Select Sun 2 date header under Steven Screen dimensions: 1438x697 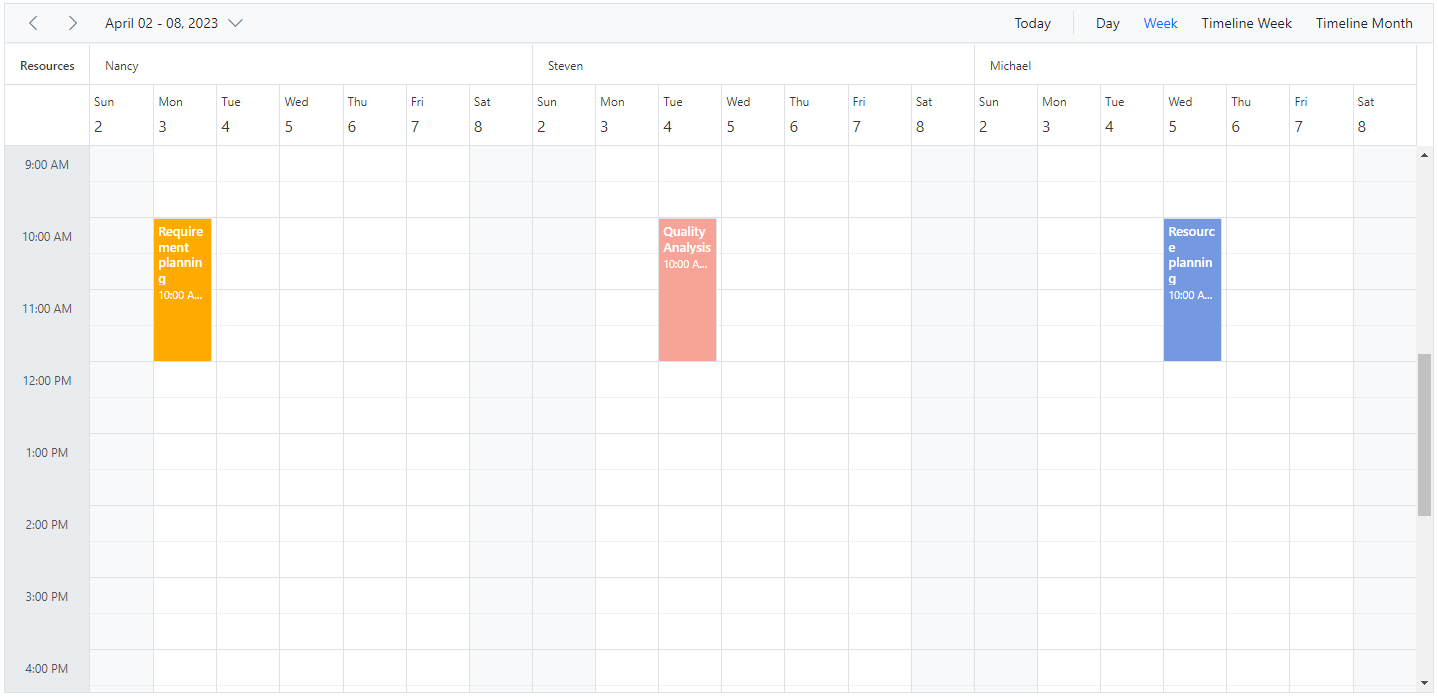[x=564, y=115]
